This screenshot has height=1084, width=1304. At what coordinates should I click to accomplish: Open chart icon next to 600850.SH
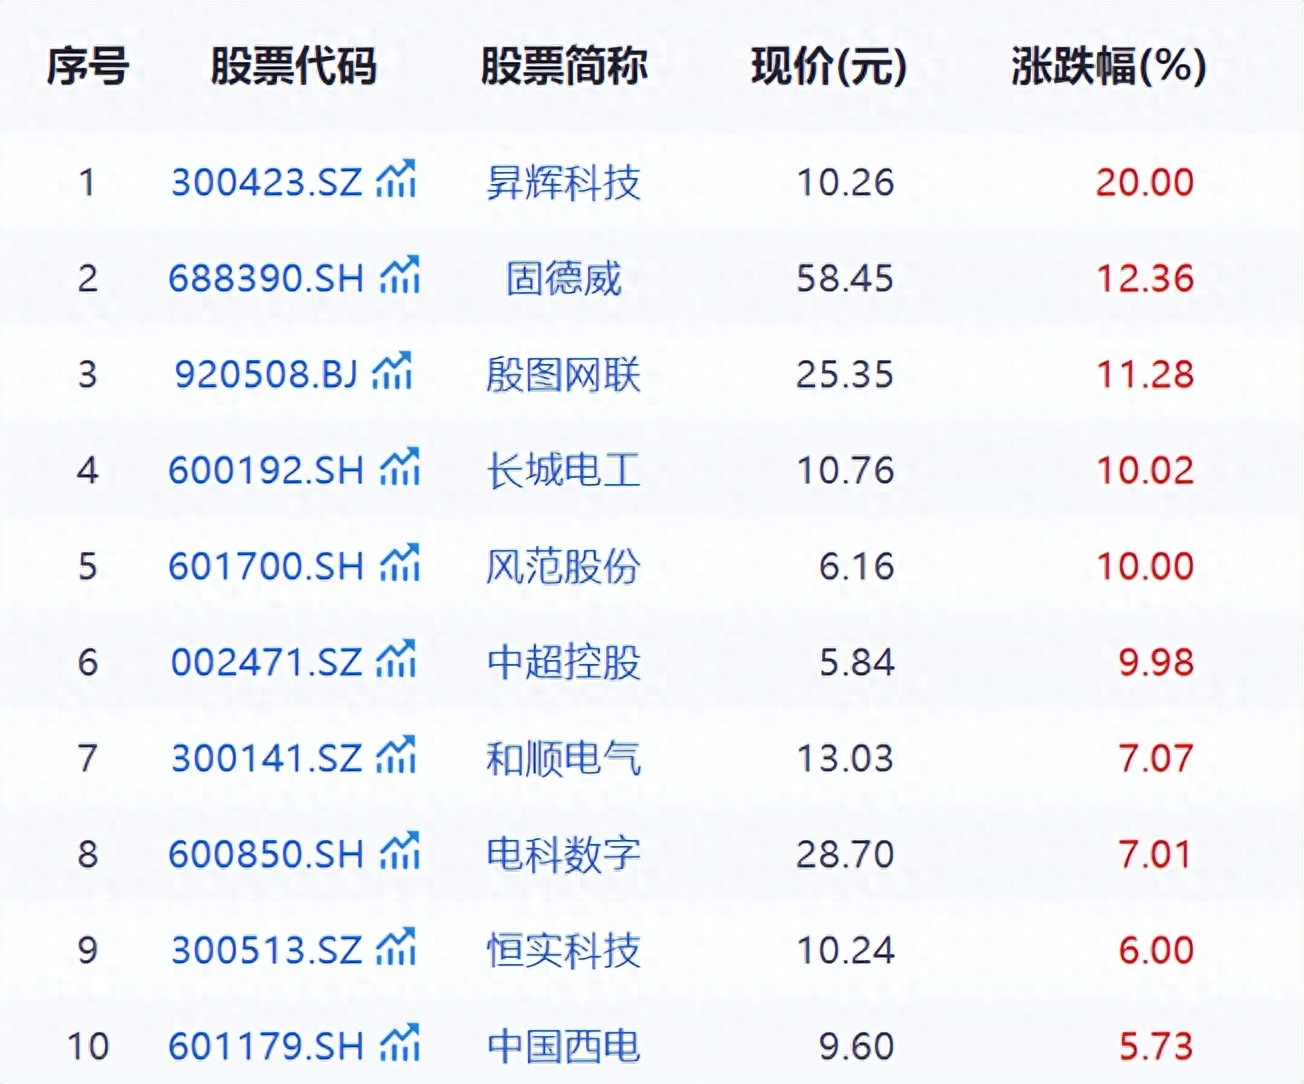pos(400,852)
